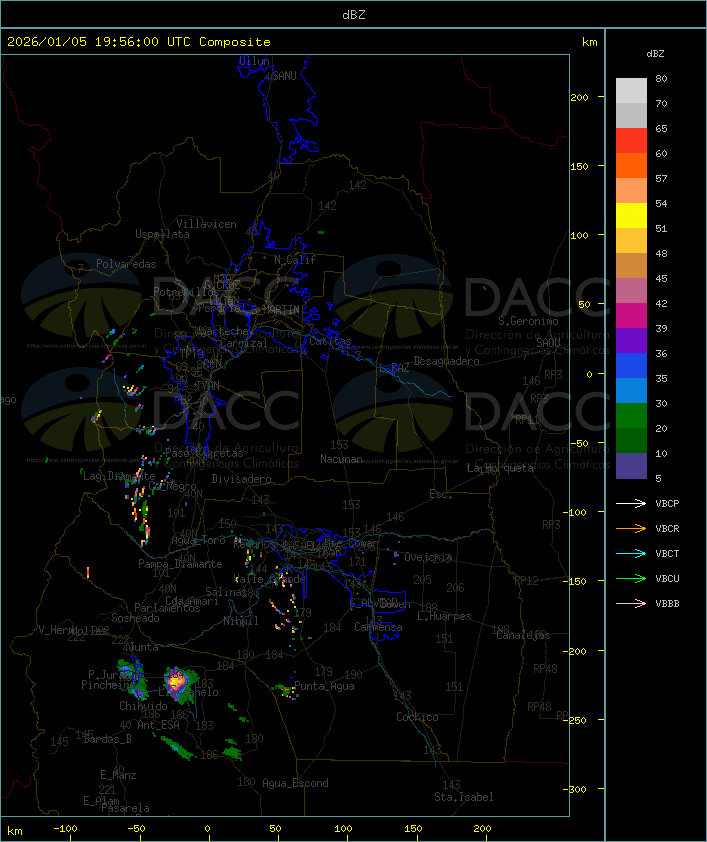
Task: Click the white VBCP arrow in the legend
Action: pos(631,503)
